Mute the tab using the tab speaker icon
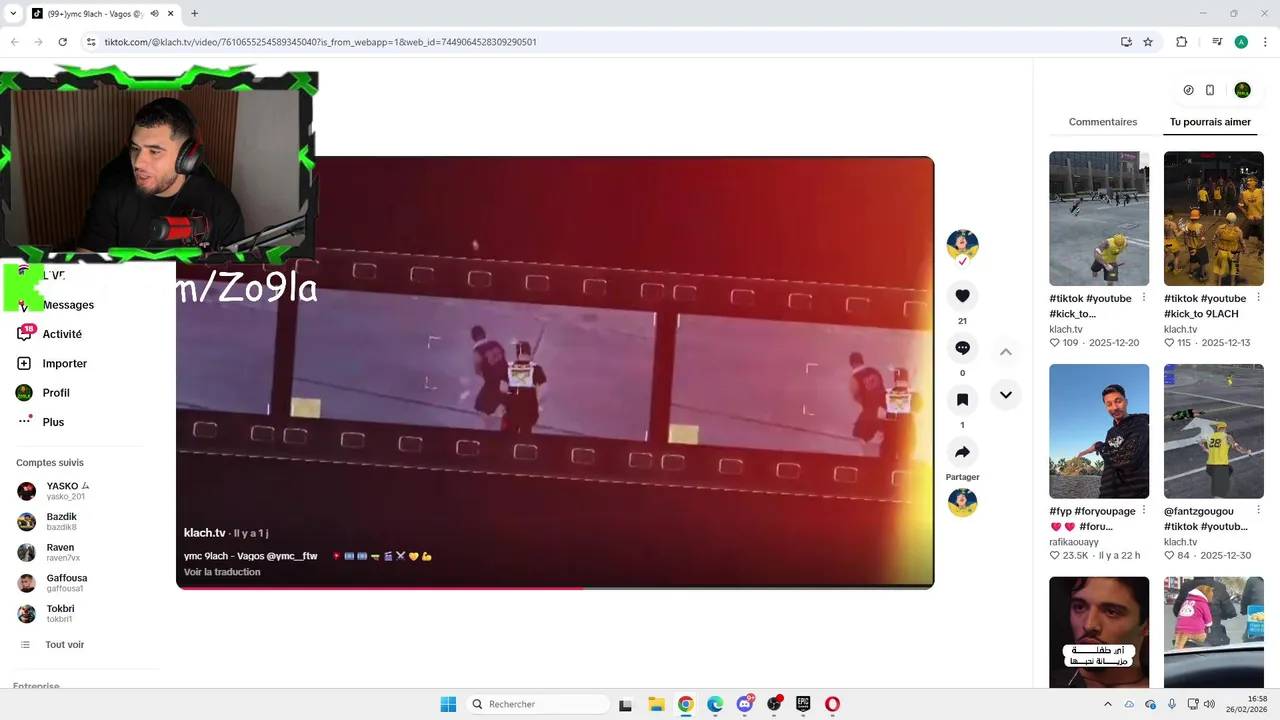This screenshot has height=720, width=1280. click(x=154, y=14)
